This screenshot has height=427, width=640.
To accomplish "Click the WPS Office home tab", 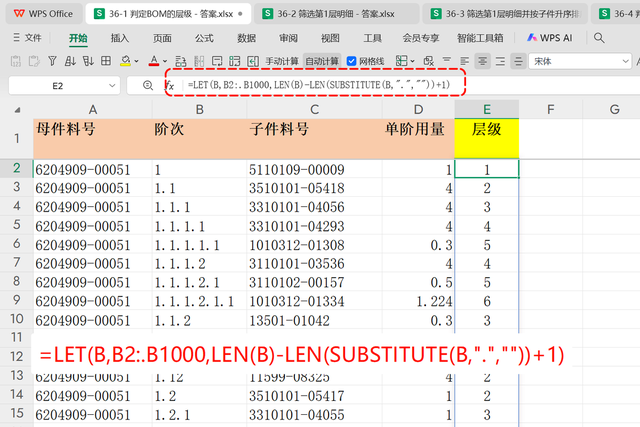I will 43,14.
